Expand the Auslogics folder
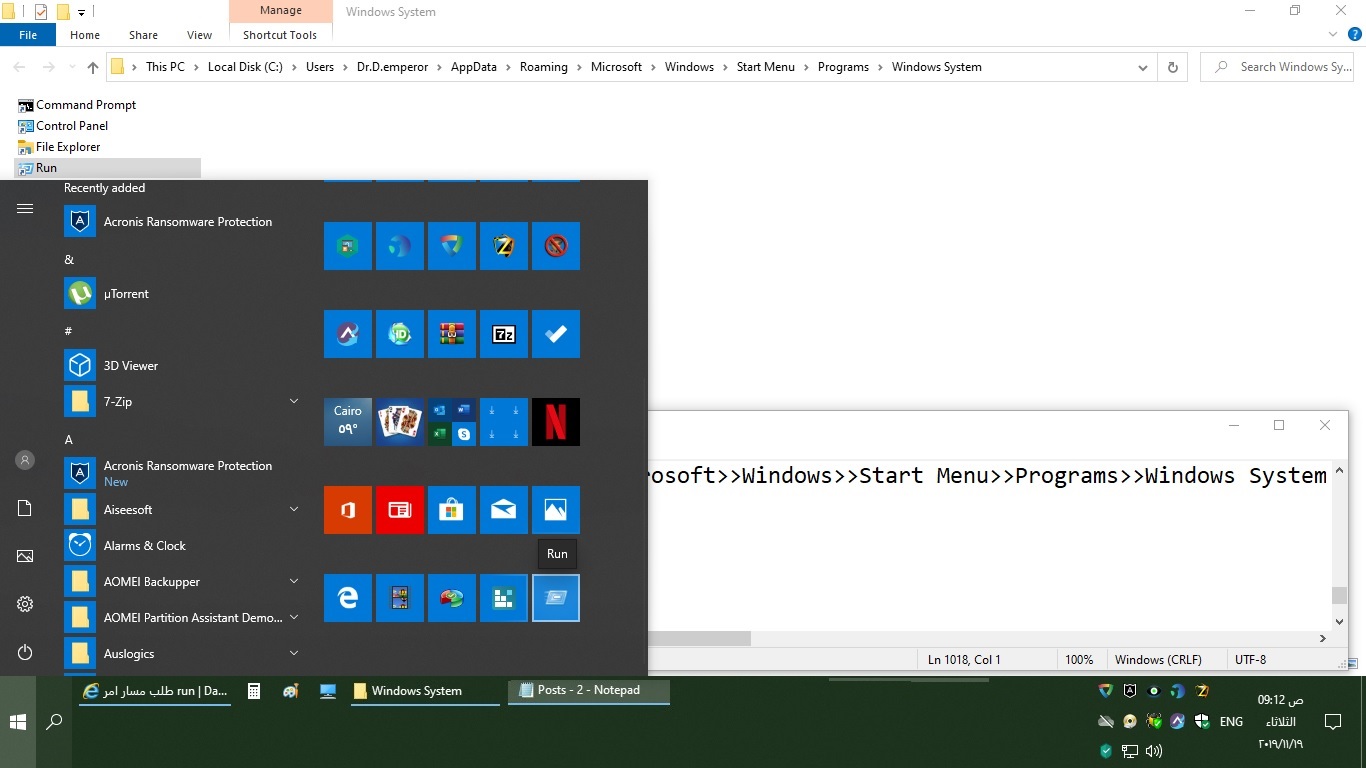This screenshot has height=768, width=1366. pyautogui.click(x=294, y=653)
